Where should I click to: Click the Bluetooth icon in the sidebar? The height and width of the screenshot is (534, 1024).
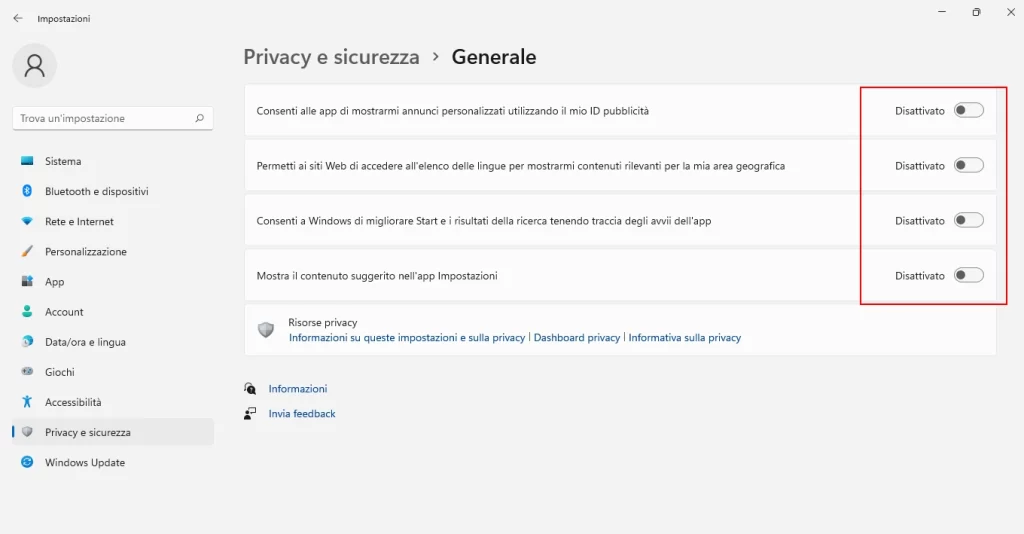click(27, 191)
